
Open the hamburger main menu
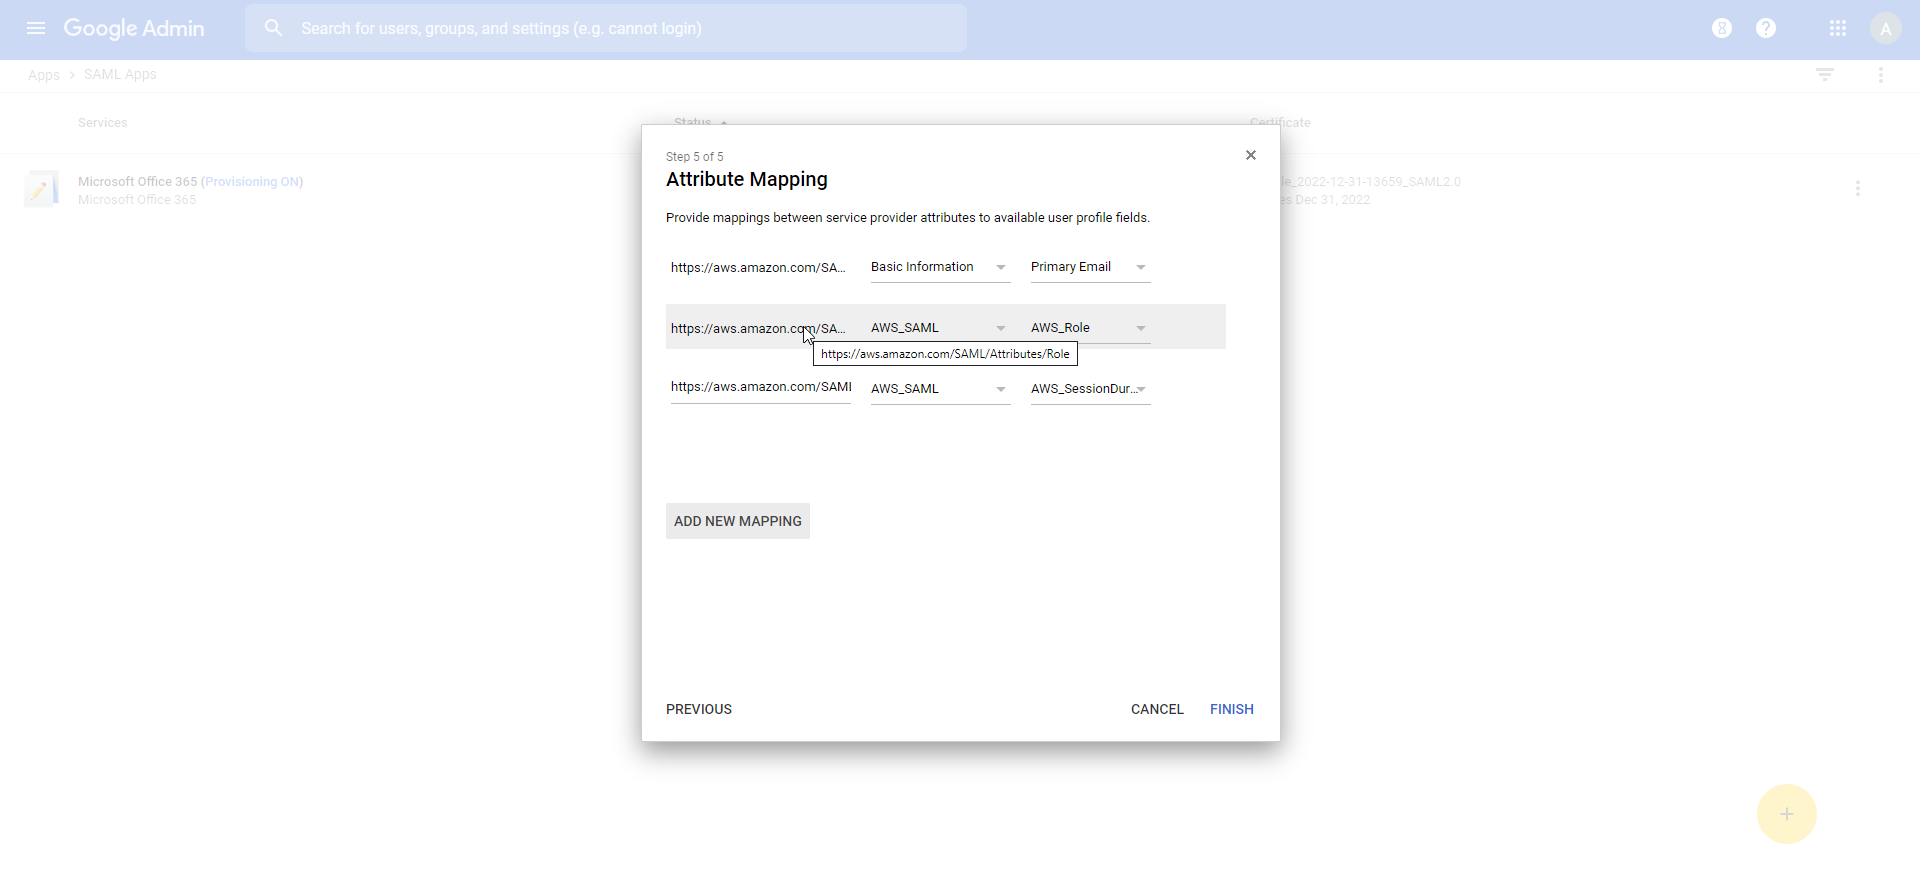(36, 28)
